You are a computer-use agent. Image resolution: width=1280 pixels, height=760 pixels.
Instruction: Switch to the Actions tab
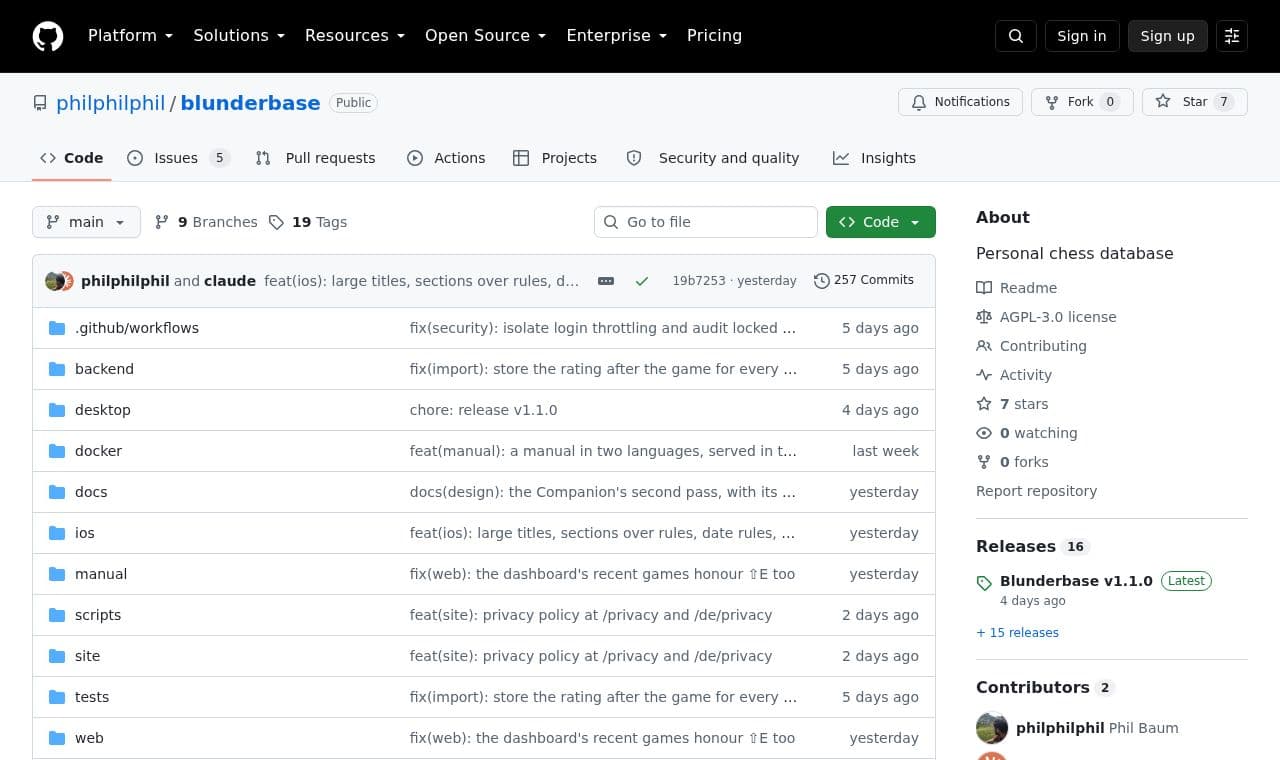pos(446,158)
